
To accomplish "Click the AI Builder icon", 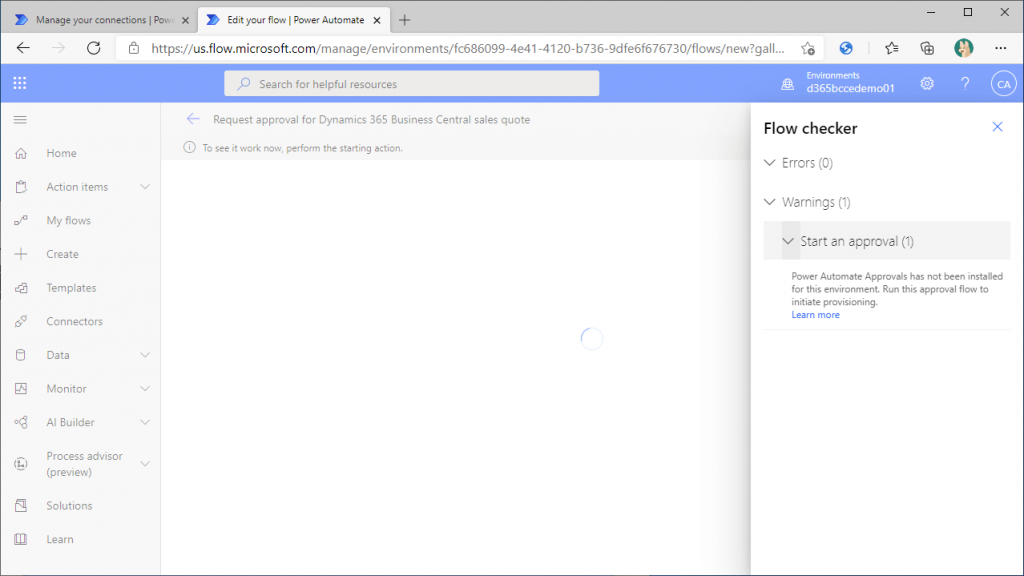I will point(21,423).
